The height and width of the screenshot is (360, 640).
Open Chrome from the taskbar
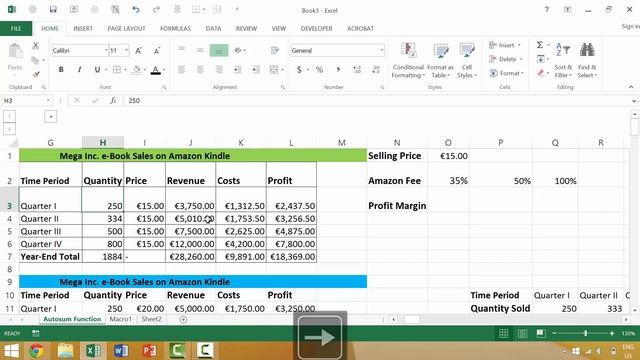[36, 351]
